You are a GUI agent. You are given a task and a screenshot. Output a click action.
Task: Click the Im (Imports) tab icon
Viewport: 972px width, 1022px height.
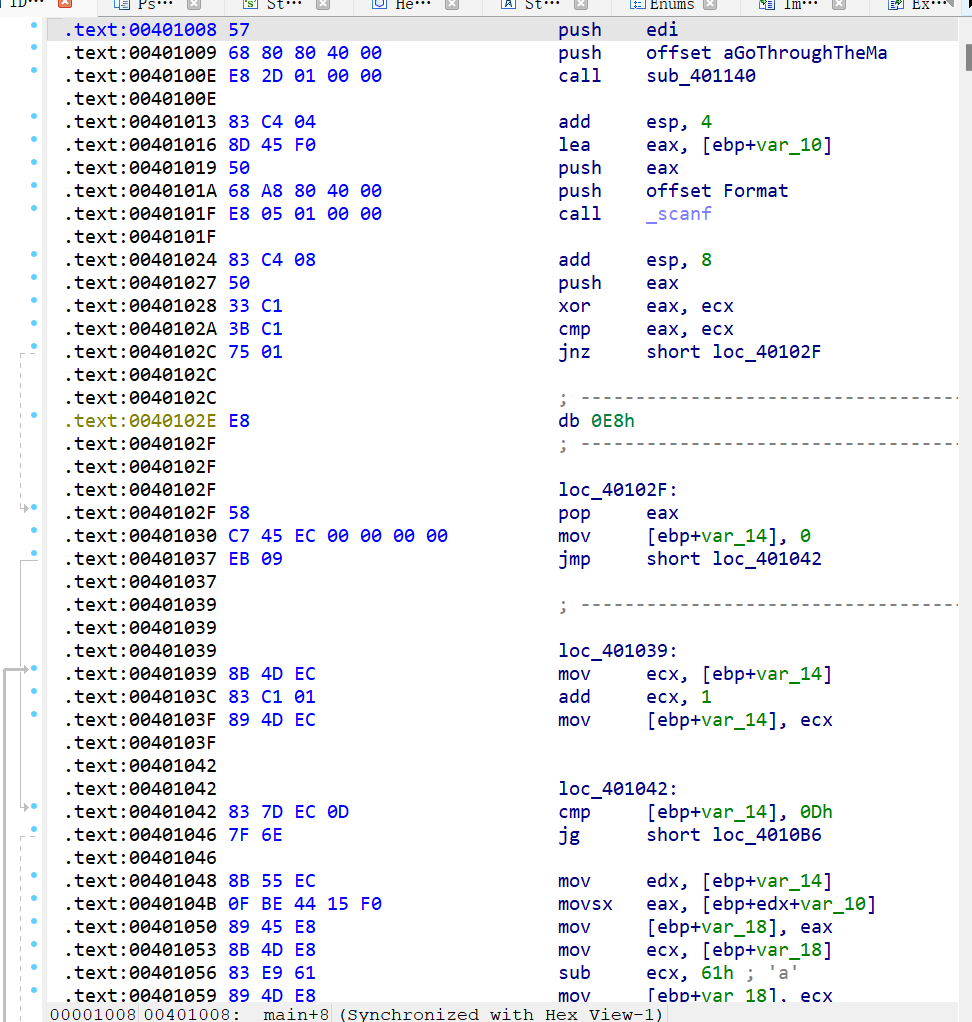[x=766, y=5]
